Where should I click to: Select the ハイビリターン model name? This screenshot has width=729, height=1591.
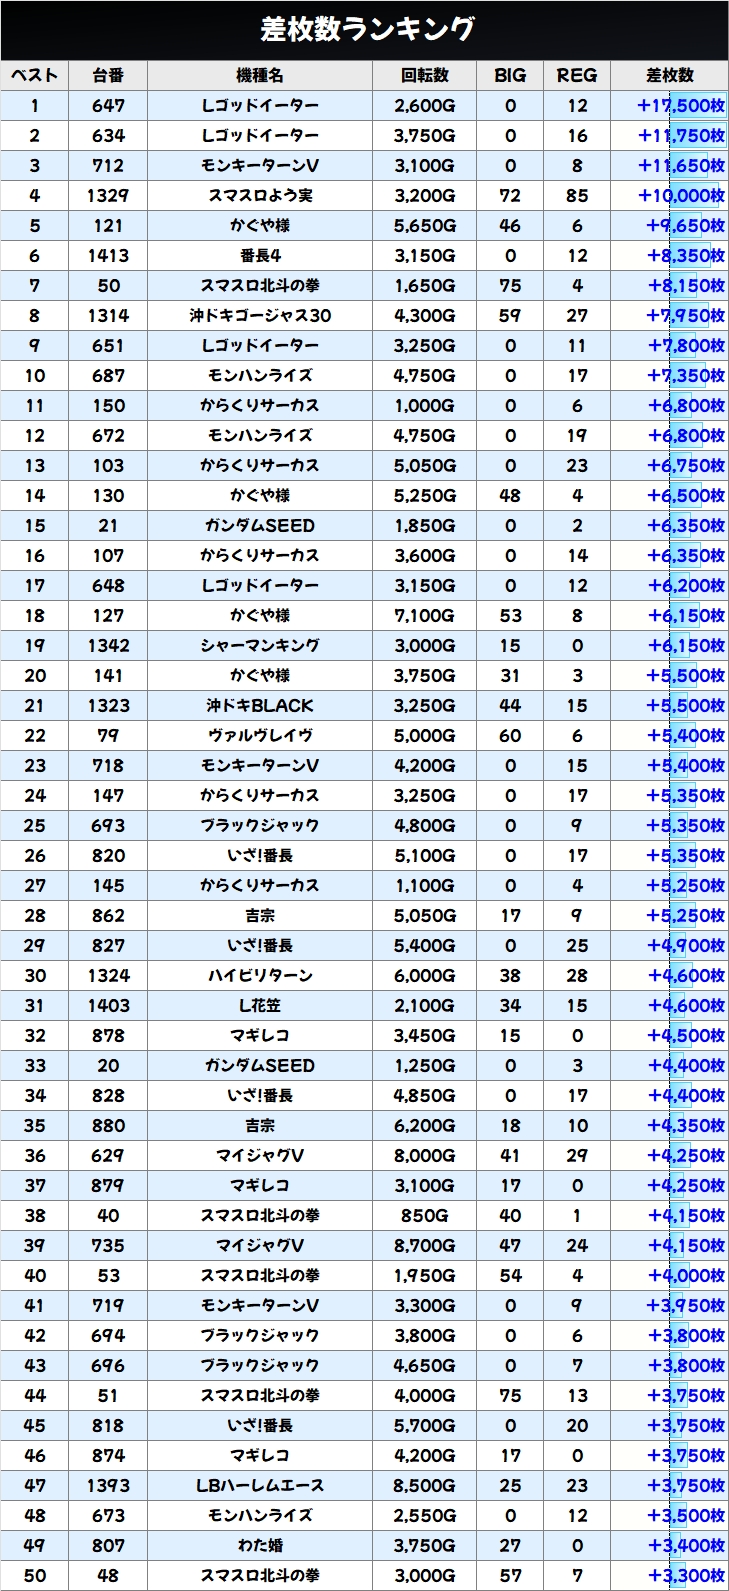[x=260, y=975]
